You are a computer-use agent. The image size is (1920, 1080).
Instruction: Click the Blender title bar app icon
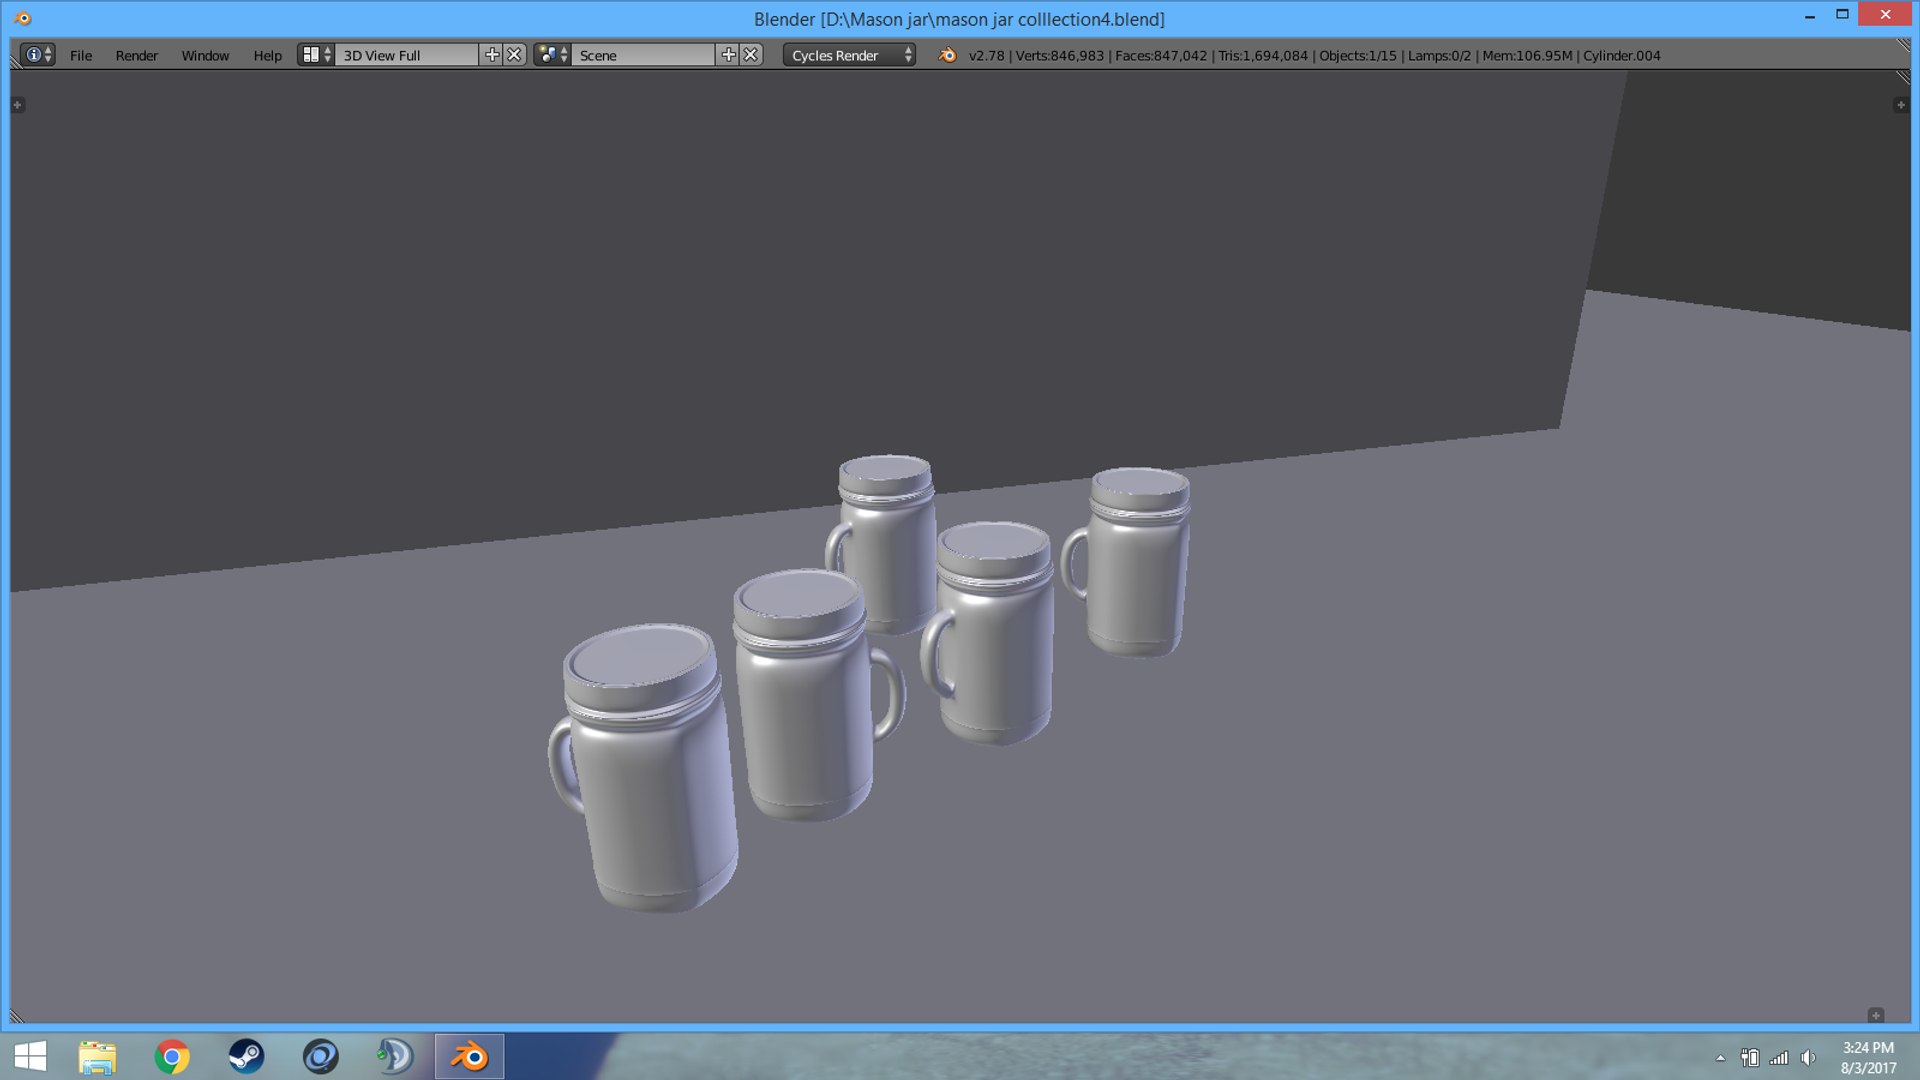23,18
